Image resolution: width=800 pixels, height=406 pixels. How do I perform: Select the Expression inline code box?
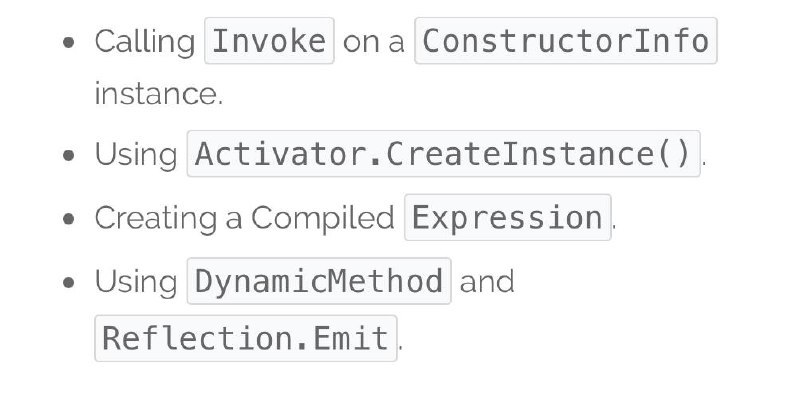tap(508, 217)
